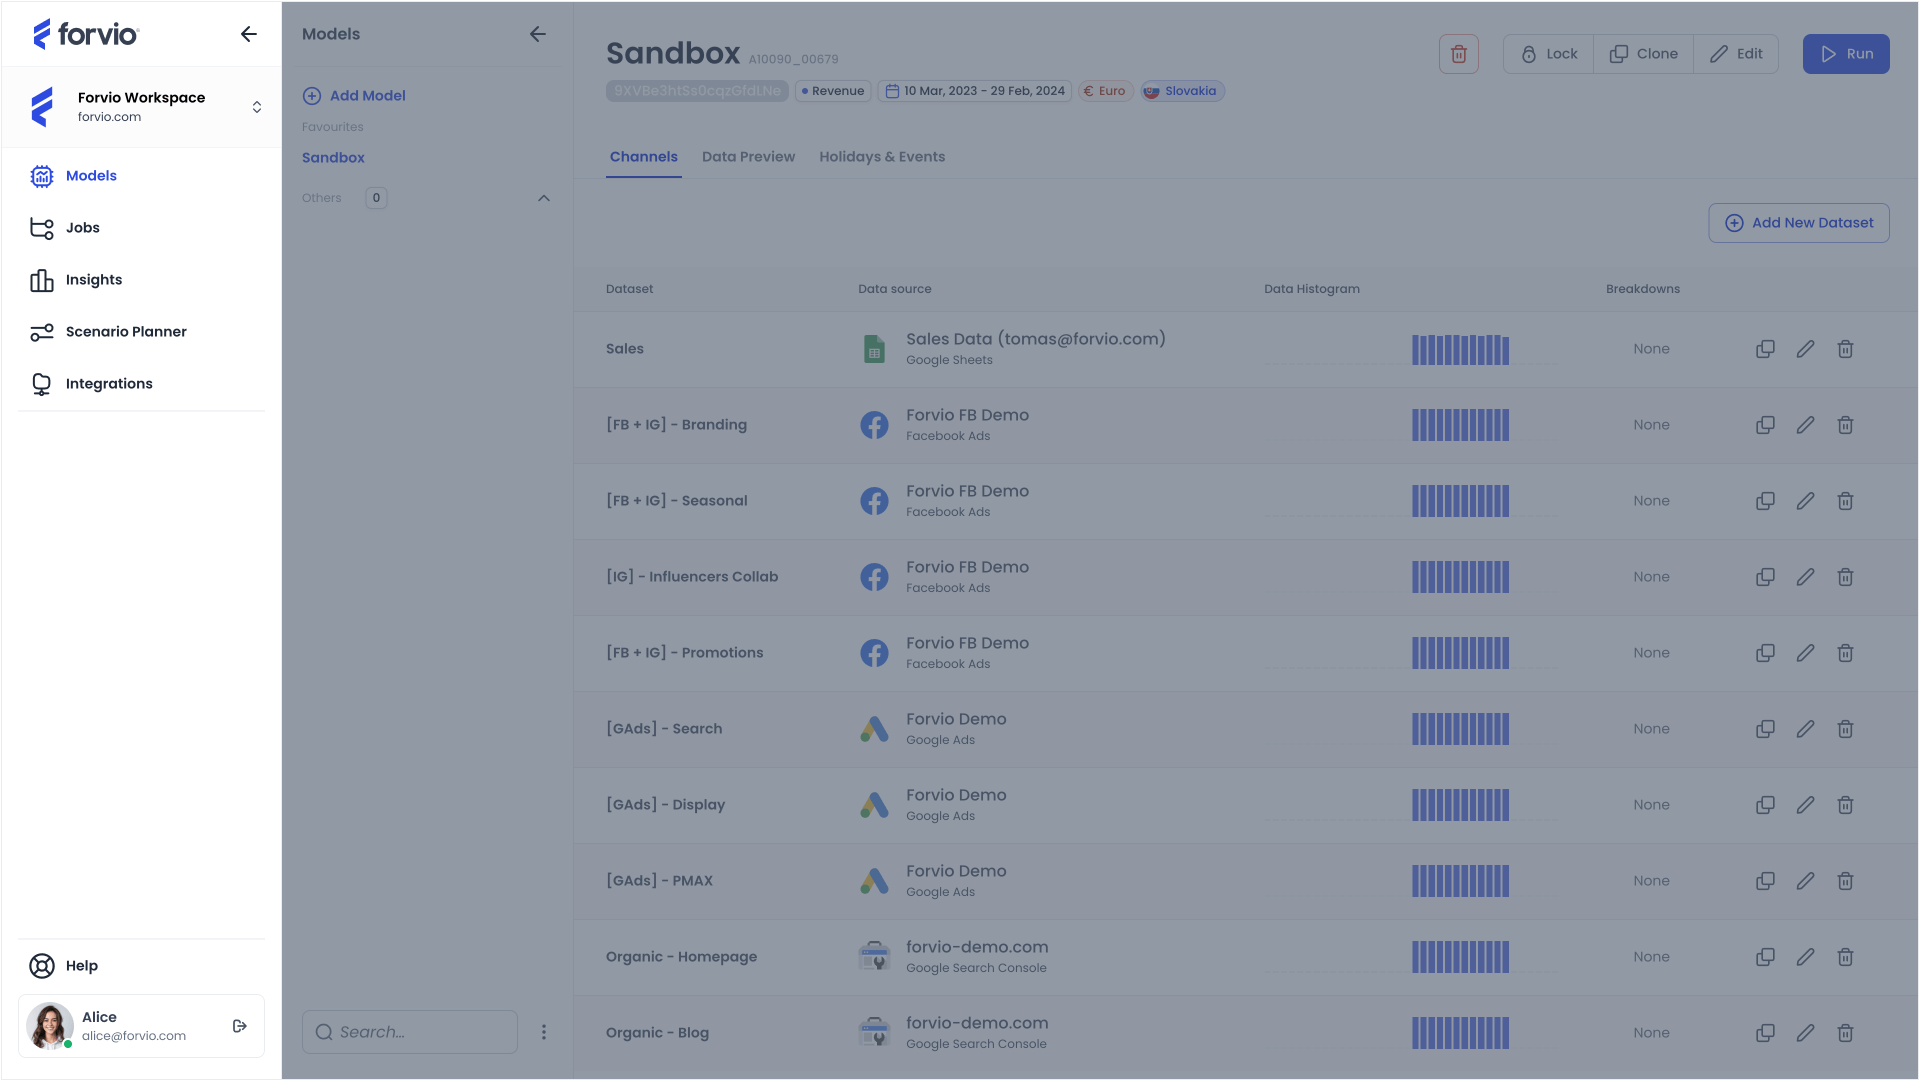Screen dimensions: 1920x1080
Task: Focus the models Search field
Action: click(410, 1032)
